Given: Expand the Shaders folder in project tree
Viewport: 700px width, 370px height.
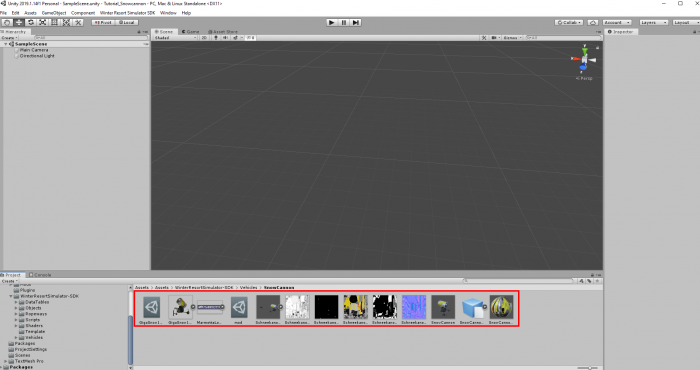Looking at the screenshot, I should click(x=16, y=326).
